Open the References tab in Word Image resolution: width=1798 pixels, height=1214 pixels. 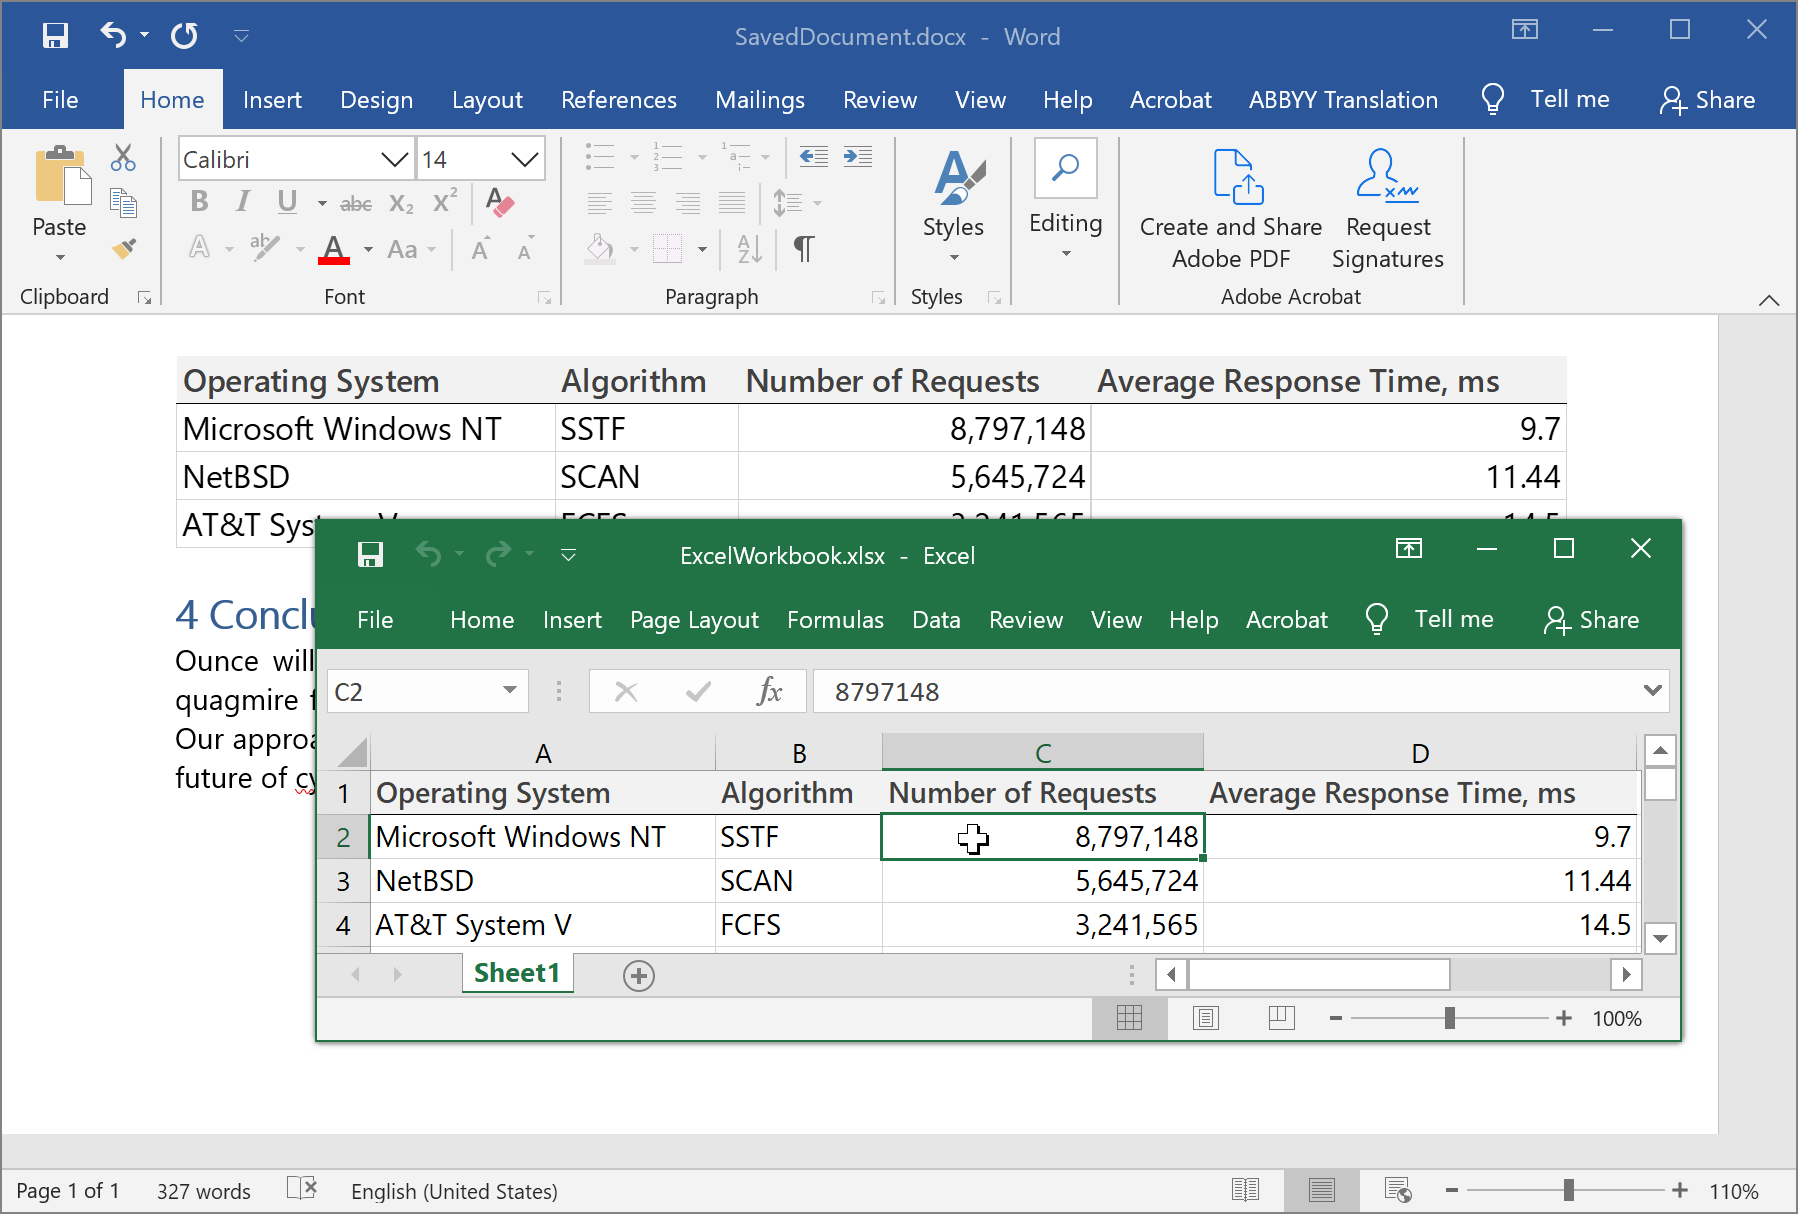click(618, 100)
